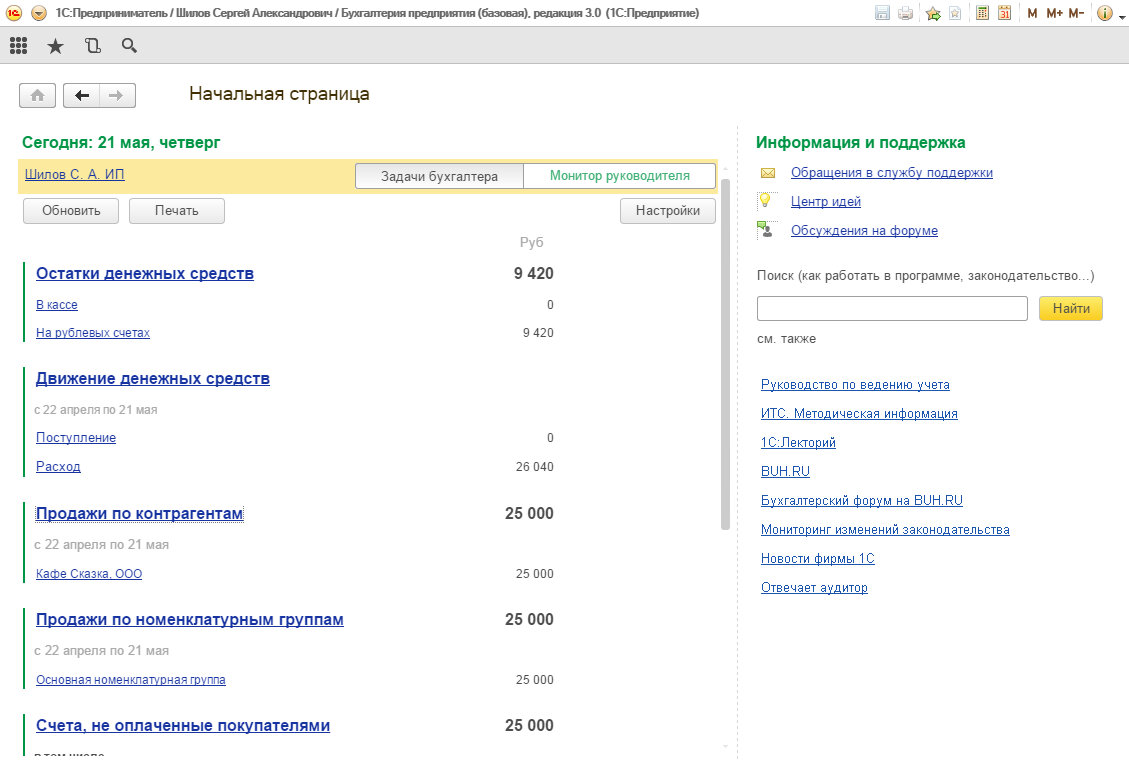1129x767 pixels.
Task: Switch to Задачи бухгалтера tab
Action: point(439,176)
